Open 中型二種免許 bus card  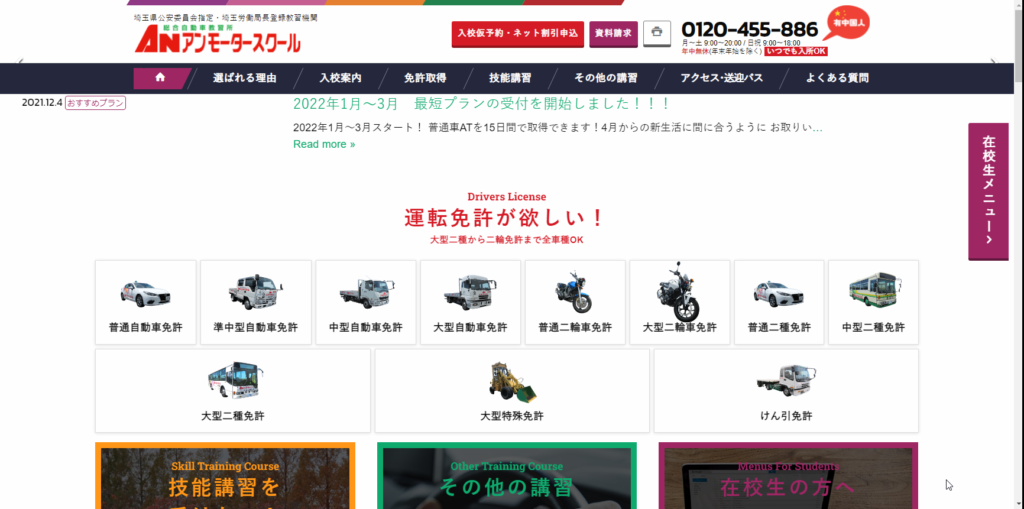click(x=874, y=303)
